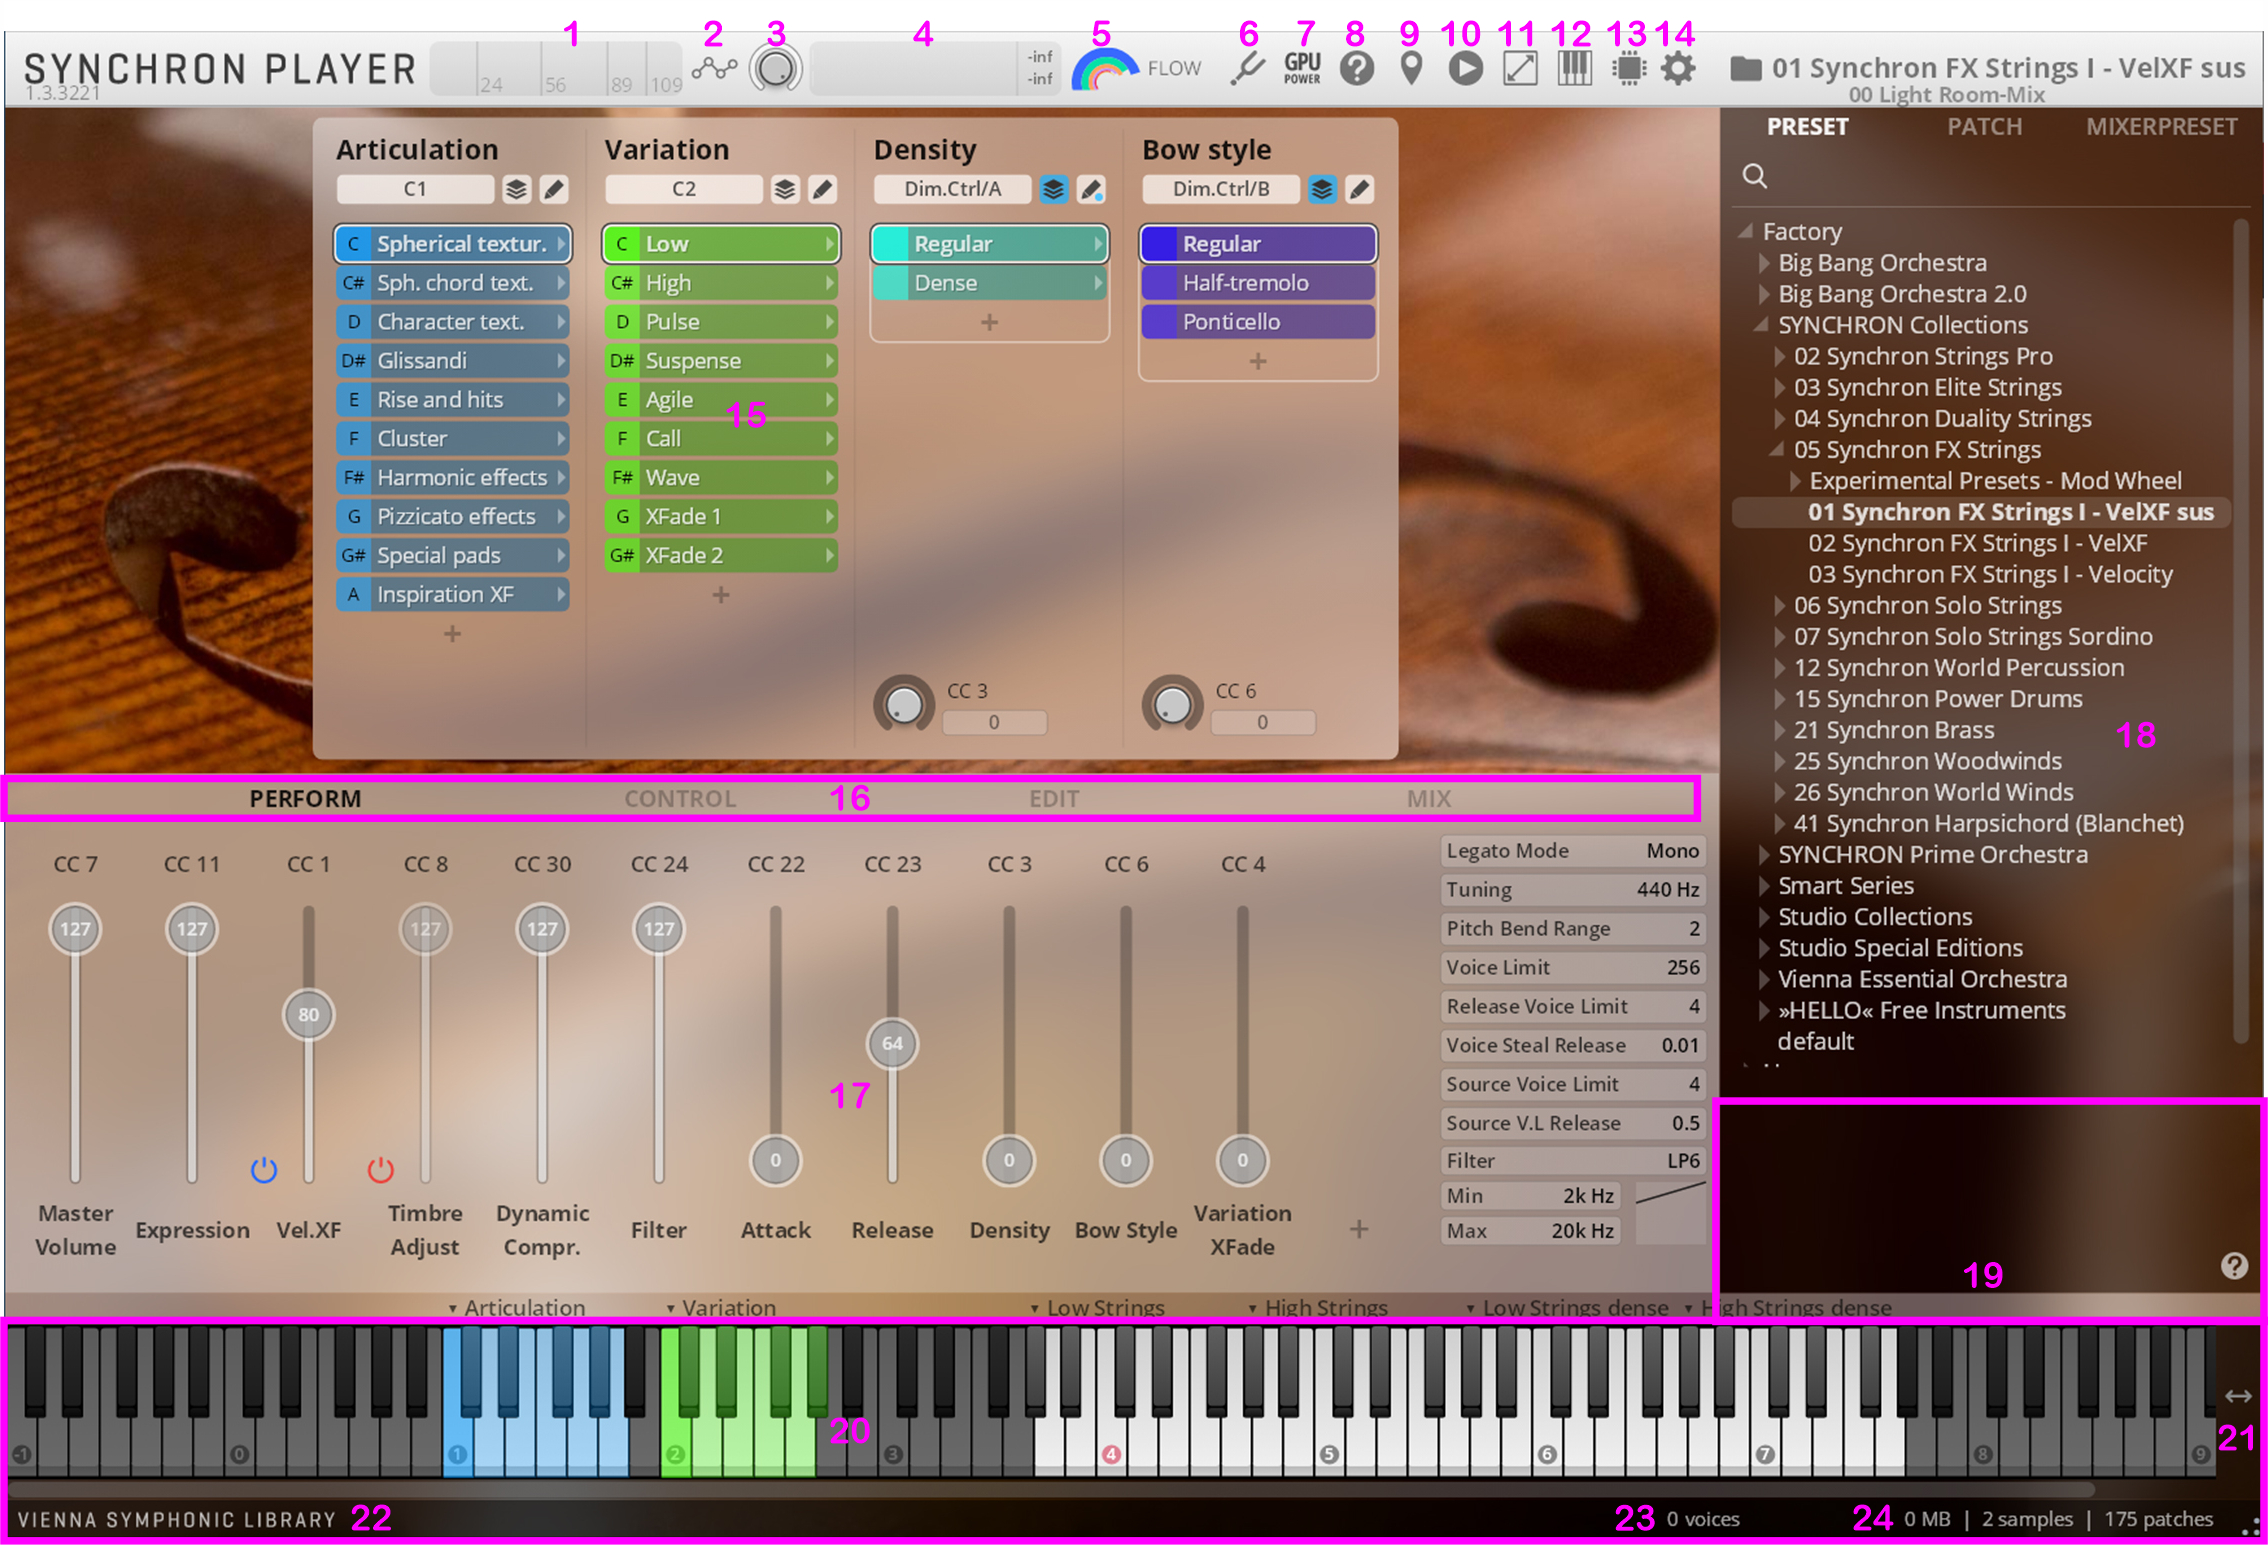Select the Ponticello bow style
The width and height of the screenshot is (2268, 1545).
(x=1258, y=322)
